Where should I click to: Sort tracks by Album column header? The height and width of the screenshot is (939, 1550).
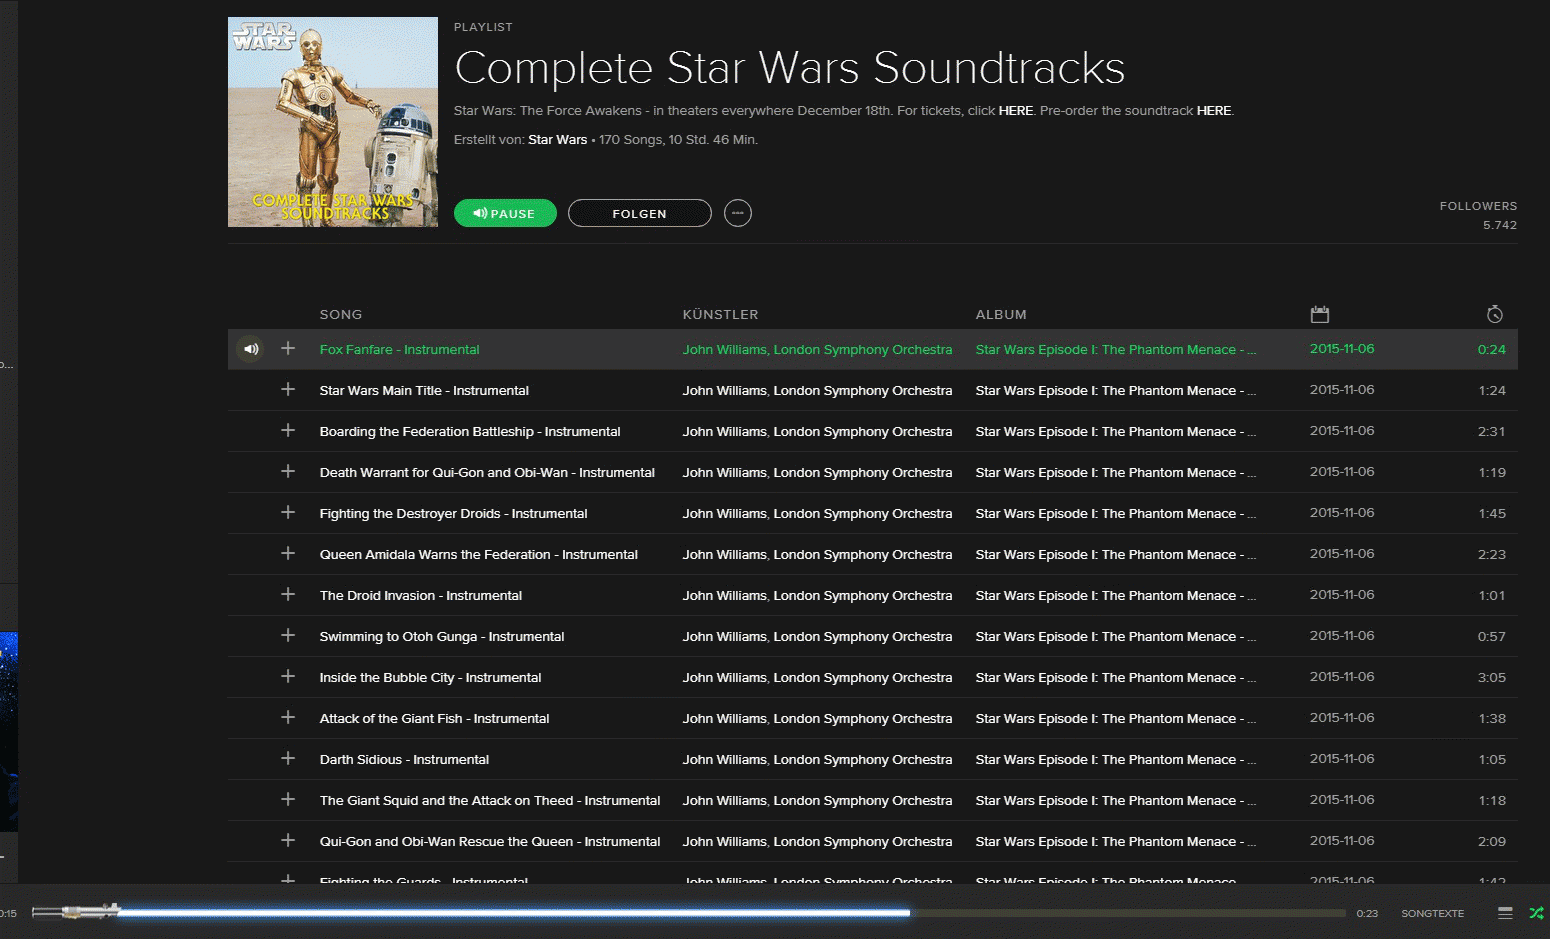point(1001,314)
